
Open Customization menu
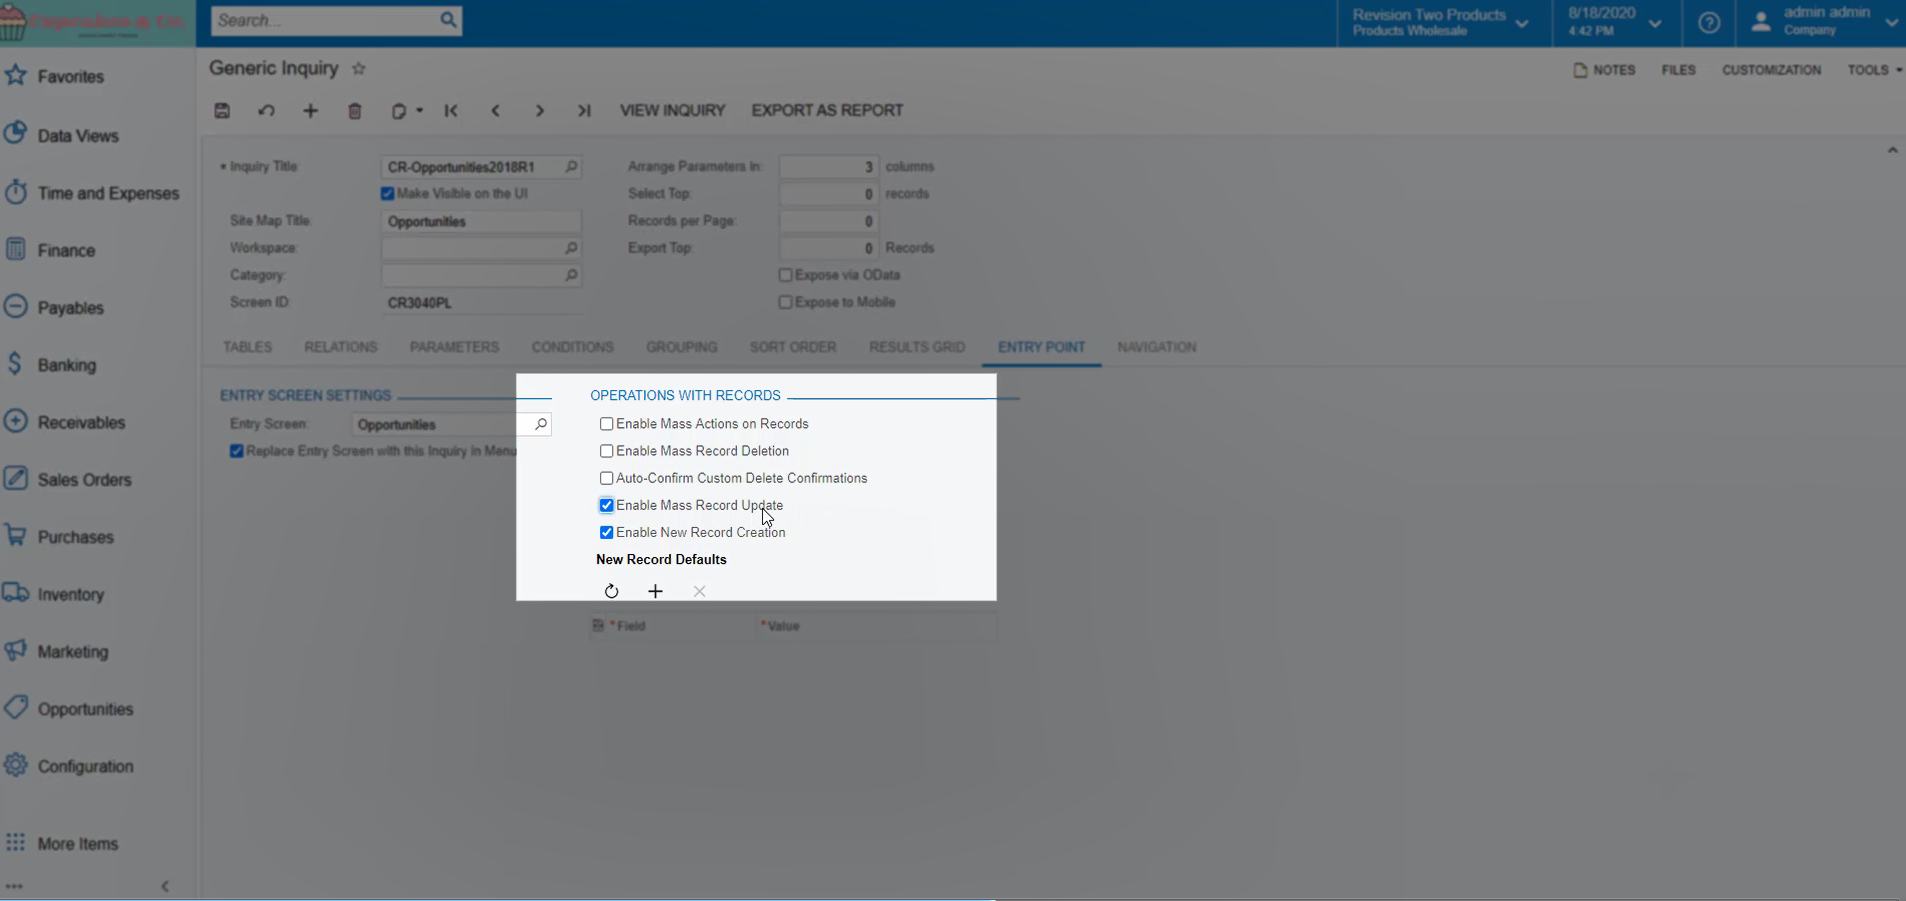pos(1771,70)
